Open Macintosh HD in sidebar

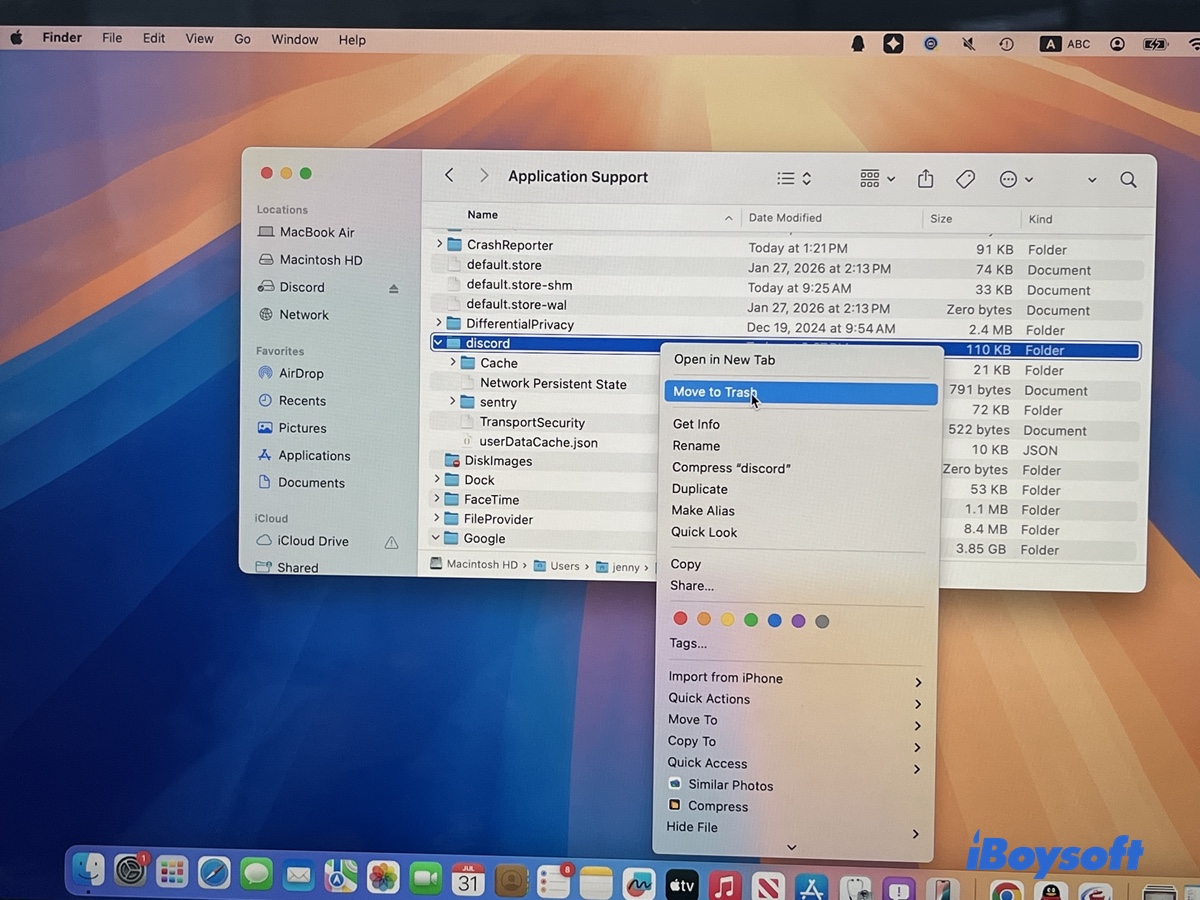pyautogui.click(x=321, y=260)
